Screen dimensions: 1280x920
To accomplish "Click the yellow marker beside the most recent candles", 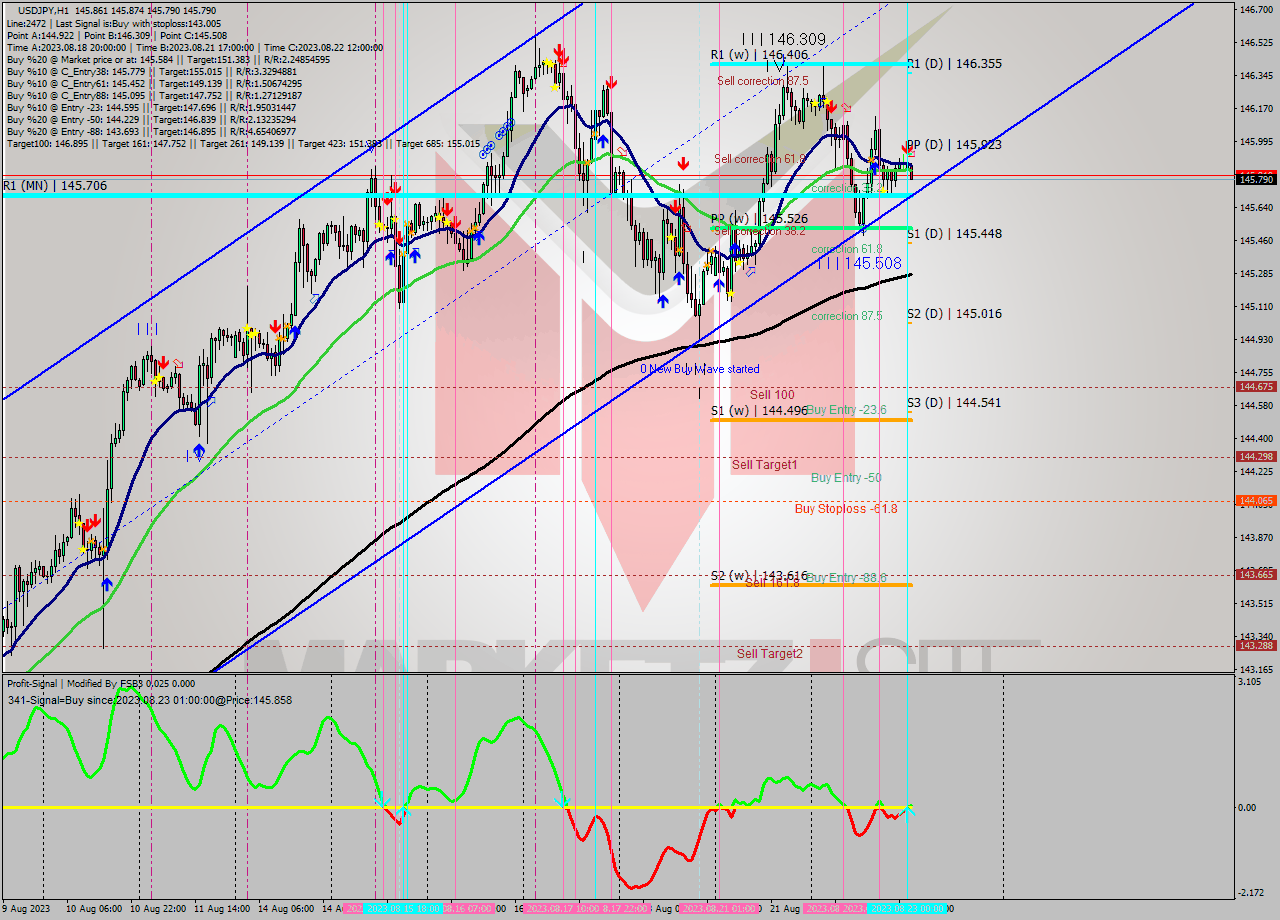I will tap(884, 188).
